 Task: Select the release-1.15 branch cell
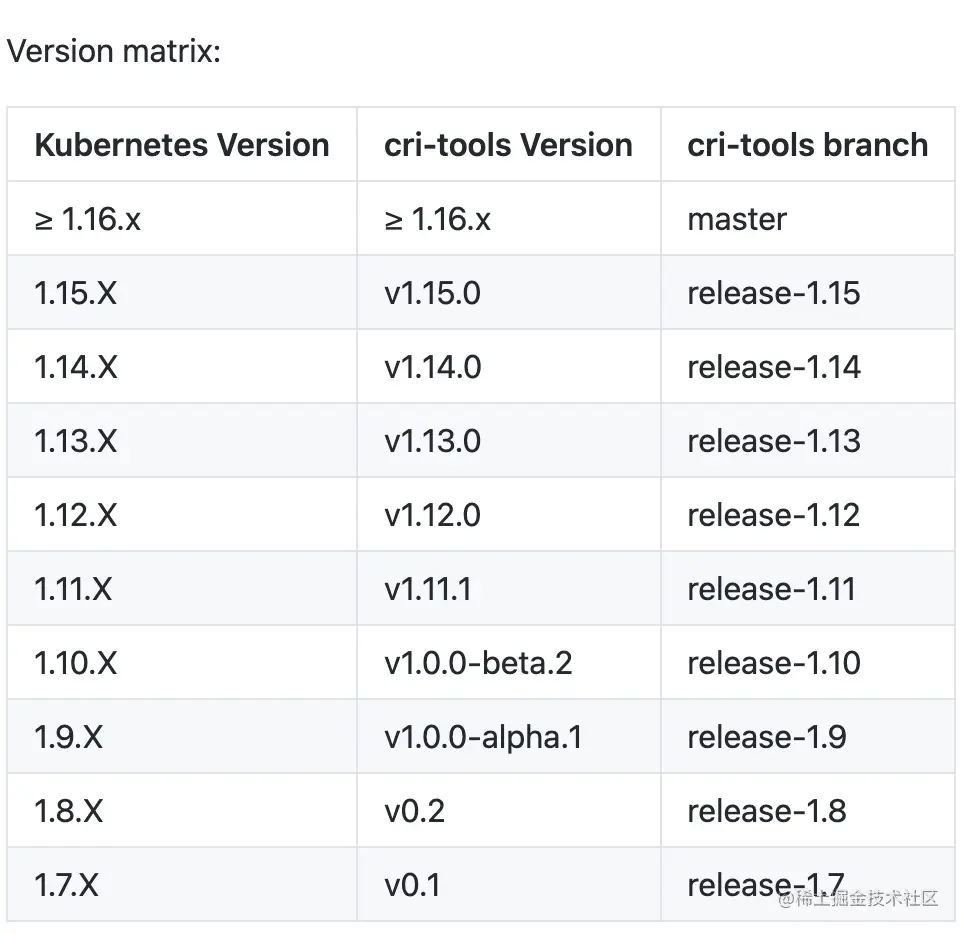point(773,293)
